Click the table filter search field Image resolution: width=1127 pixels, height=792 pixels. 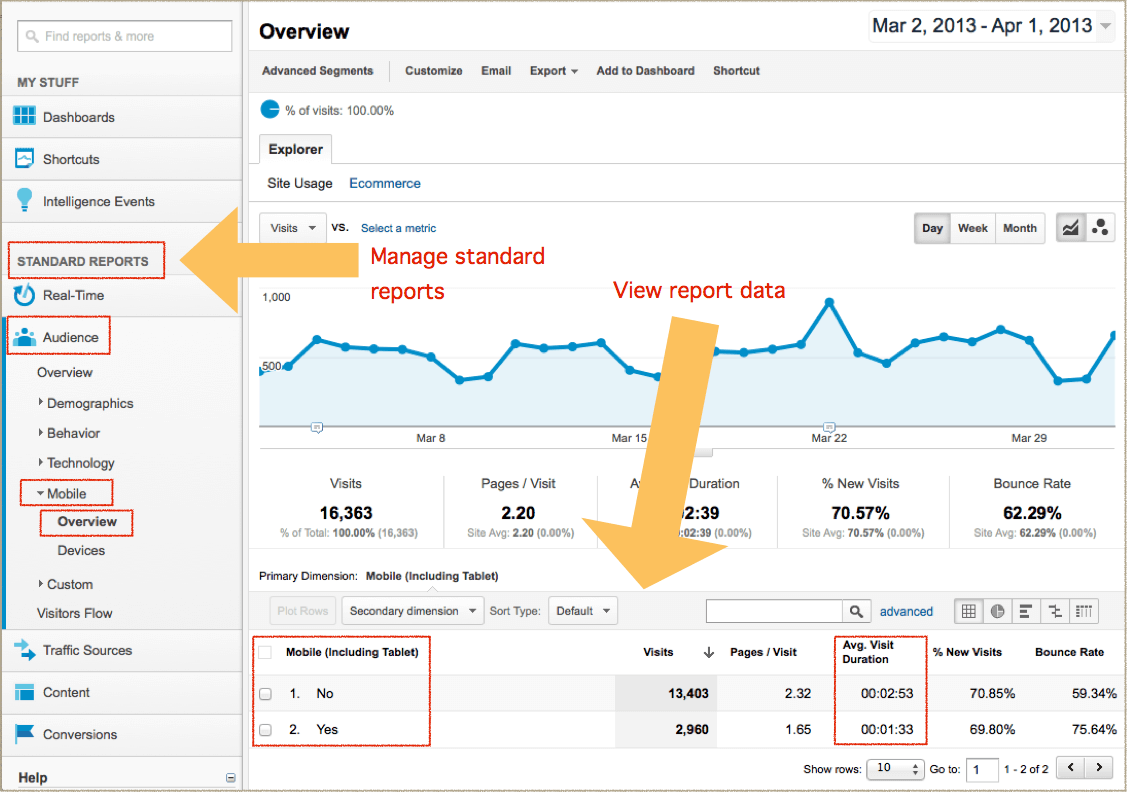[x=774, y=611]
